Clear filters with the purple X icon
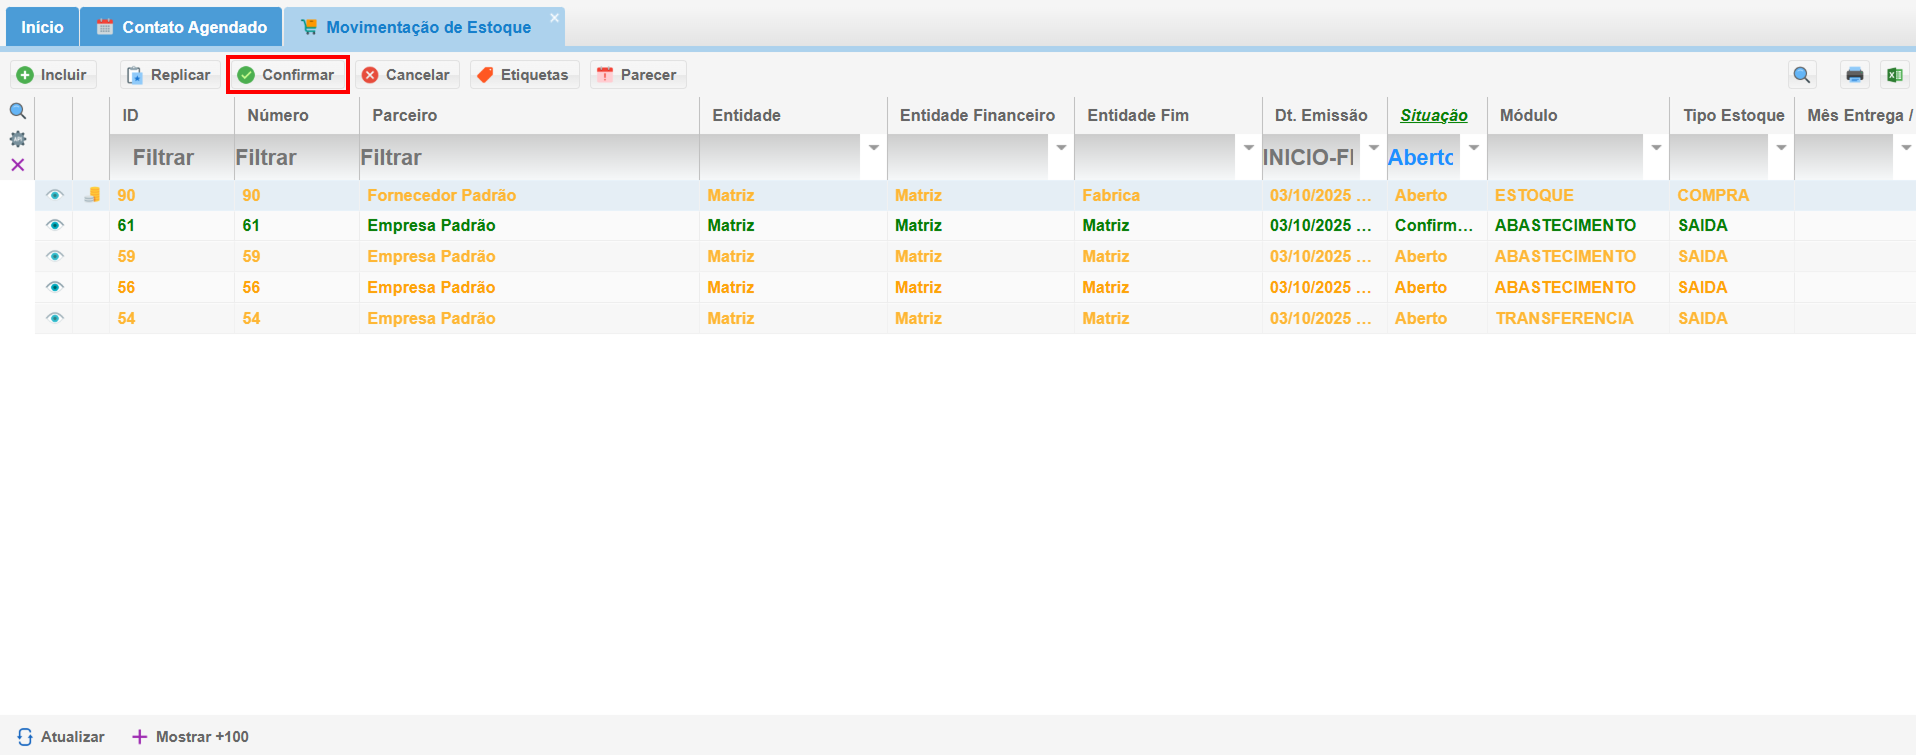Viewport: 1916px width, 755px height. tap(18, 165)
